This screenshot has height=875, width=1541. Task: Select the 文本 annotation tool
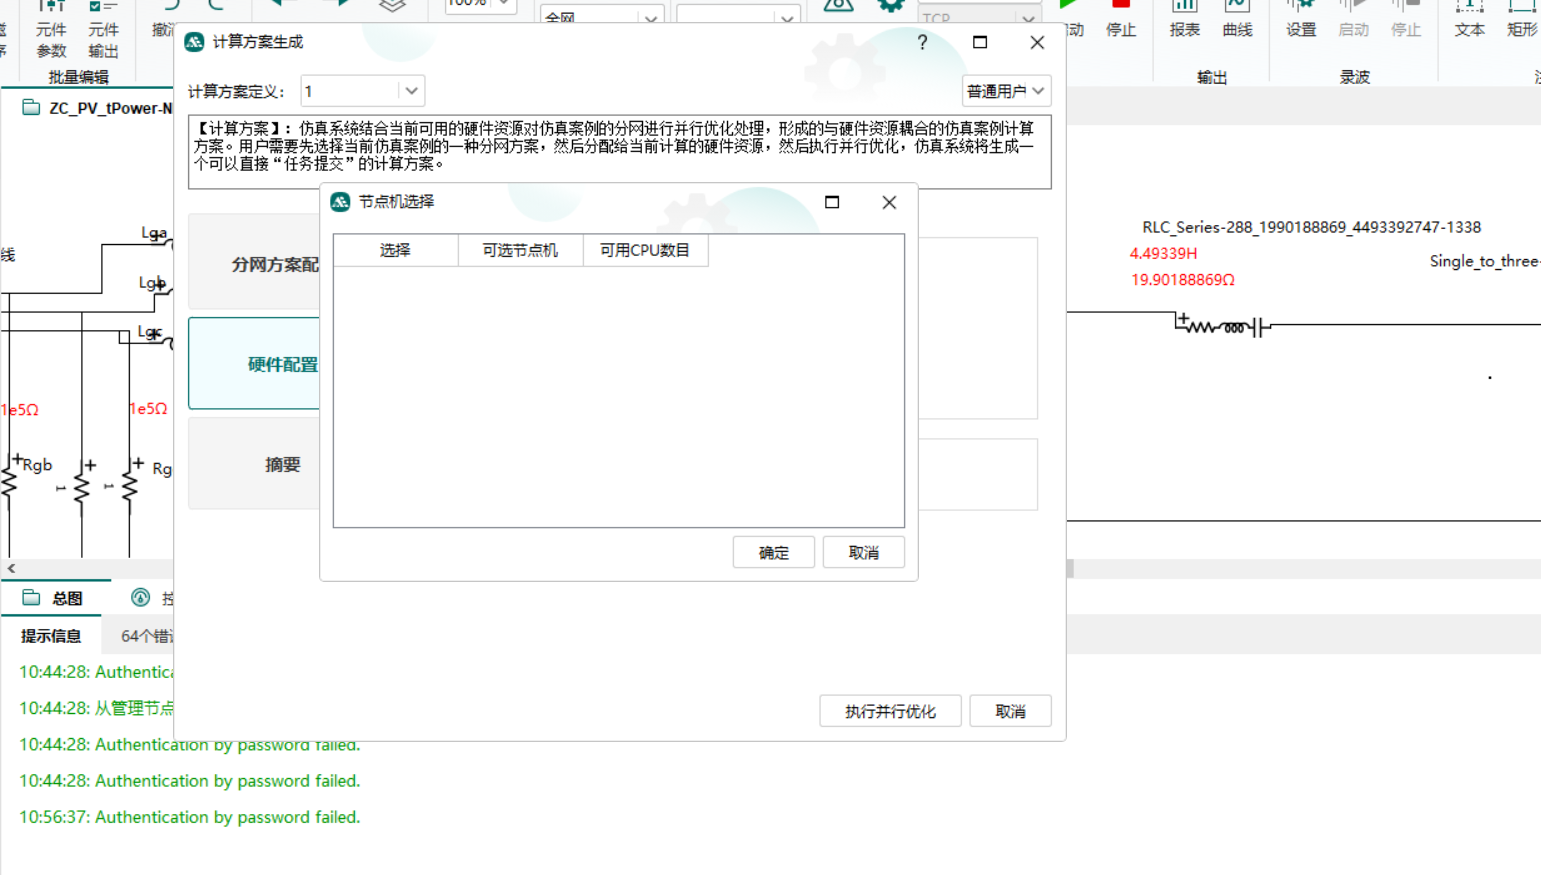1469,20
